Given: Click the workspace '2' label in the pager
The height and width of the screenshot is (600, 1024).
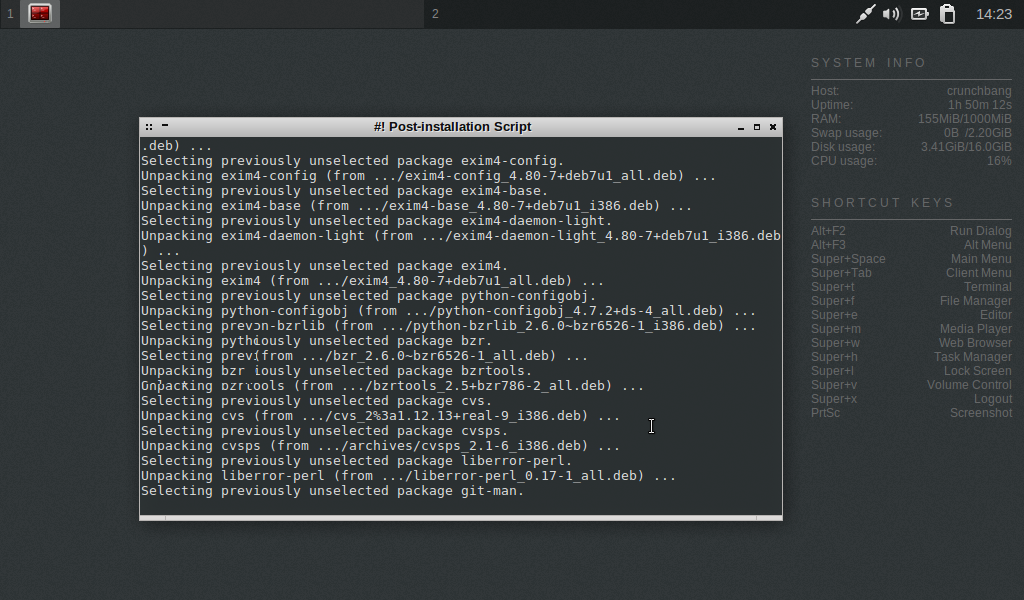Looking at the screenshot, I should click(x=434, y=14).
